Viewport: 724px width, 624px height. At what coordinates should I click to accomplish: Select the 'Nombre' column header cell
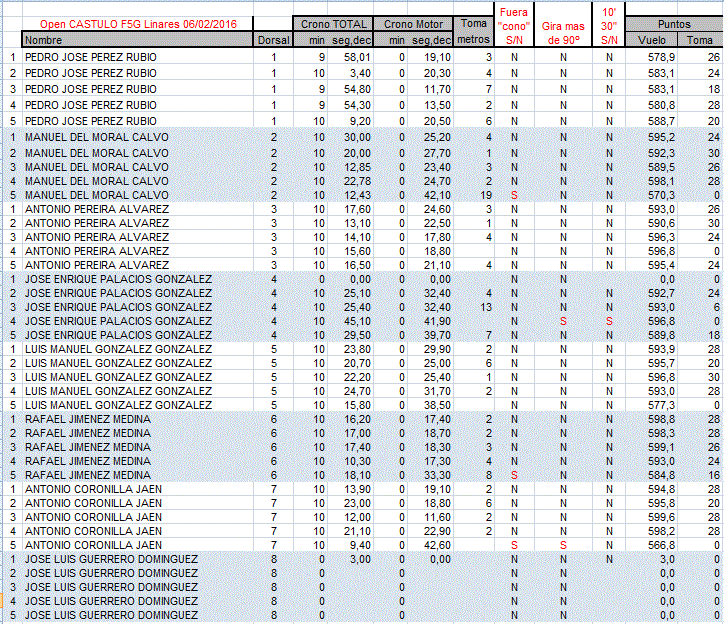click(x=137, y=40)
